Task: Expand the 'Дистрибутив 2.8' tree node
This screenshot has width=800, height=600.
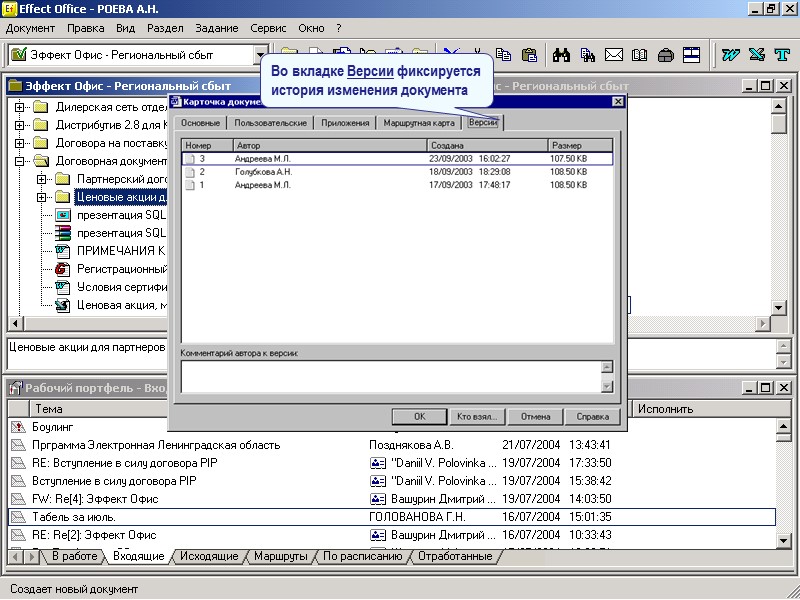Action: [19, 125]
